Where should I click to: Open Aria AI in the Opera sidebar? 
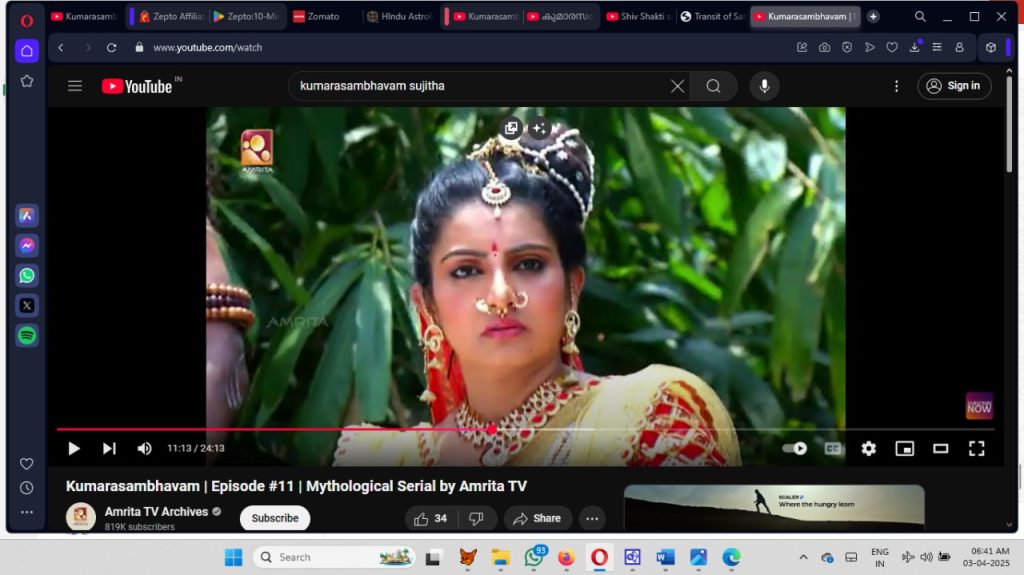27,216
